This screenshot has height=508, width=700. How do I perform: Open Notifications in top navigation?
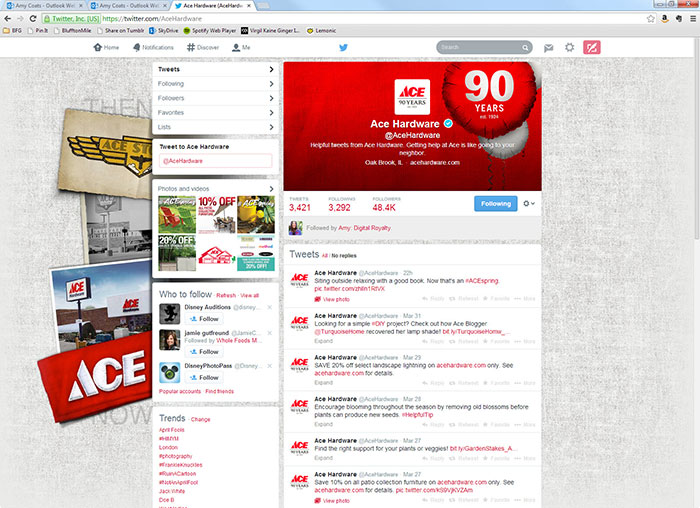tap(153, 47)
